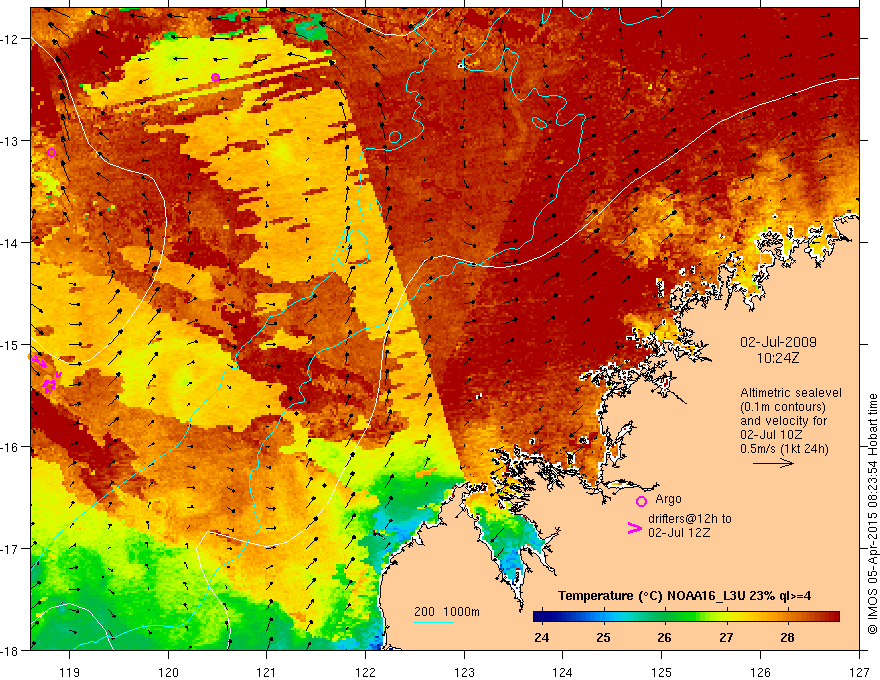The width and height of the screenshot is (880, 680).
Task: Click the colorbar label '28'
Action: (787, 637)
